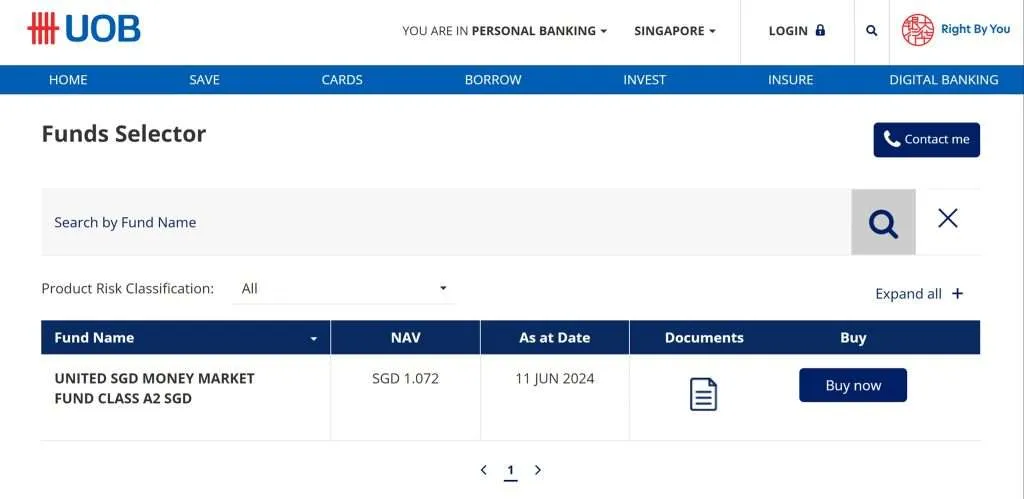Screen dimensions: 1024x499
Task: Click the Documents column header
Action: point(704,338)
